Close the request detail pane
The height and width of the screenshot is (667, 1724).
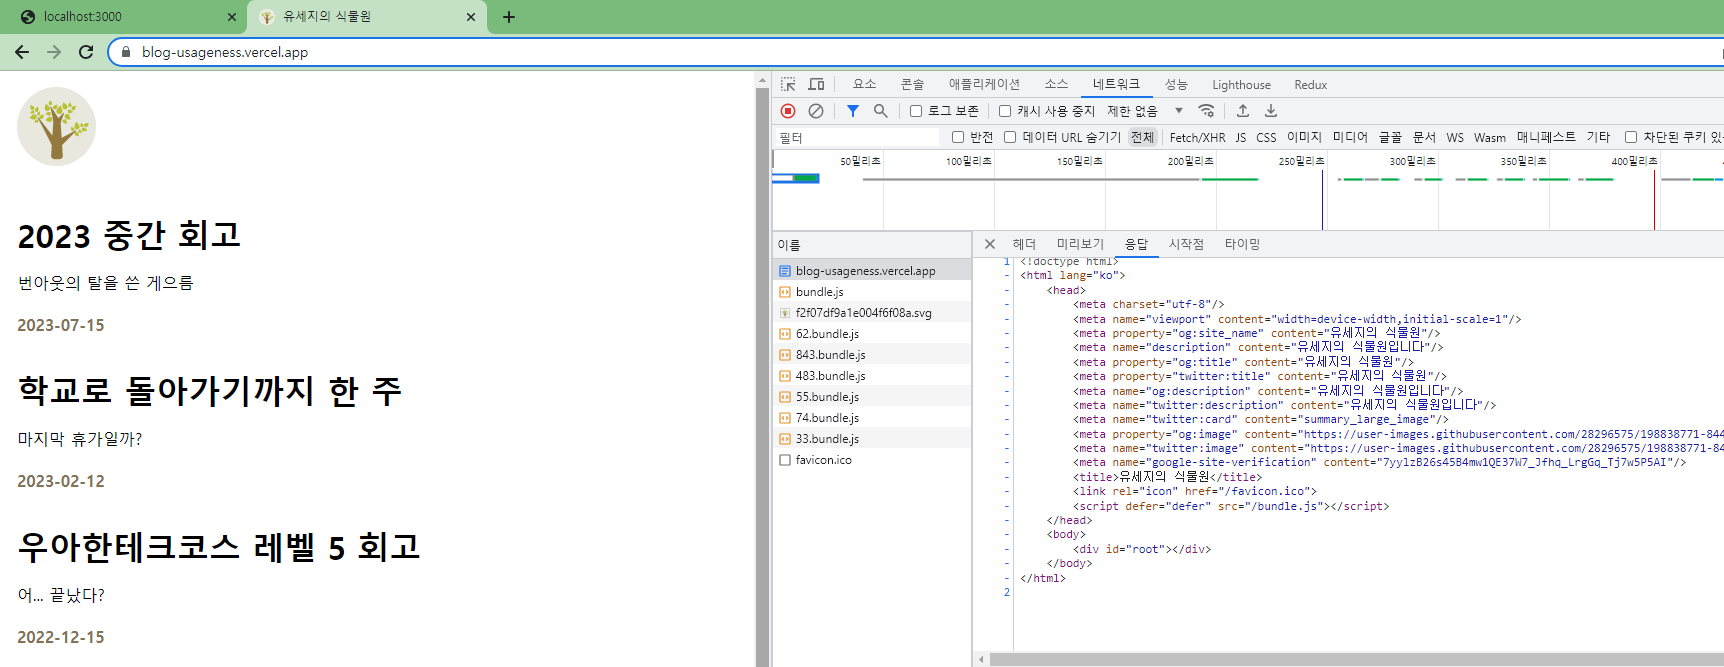(989, 244)
